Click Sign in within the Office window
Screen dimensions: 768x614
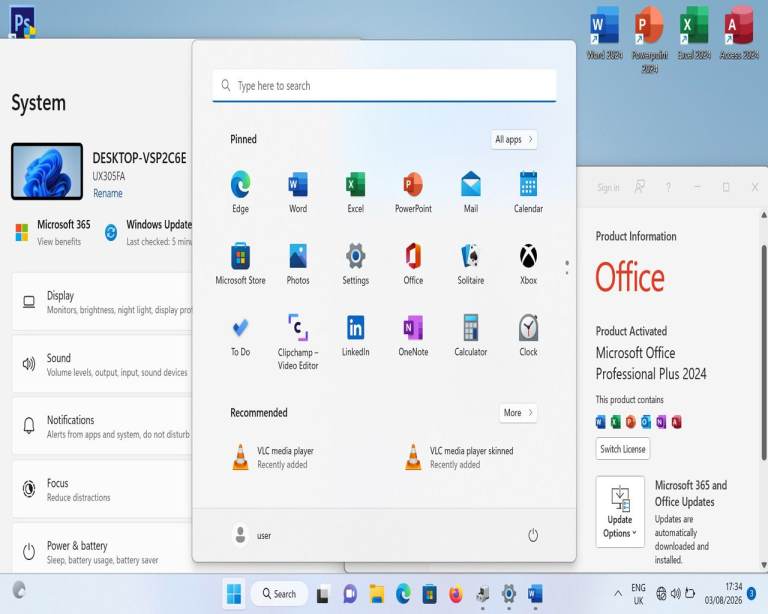point(608,188)
